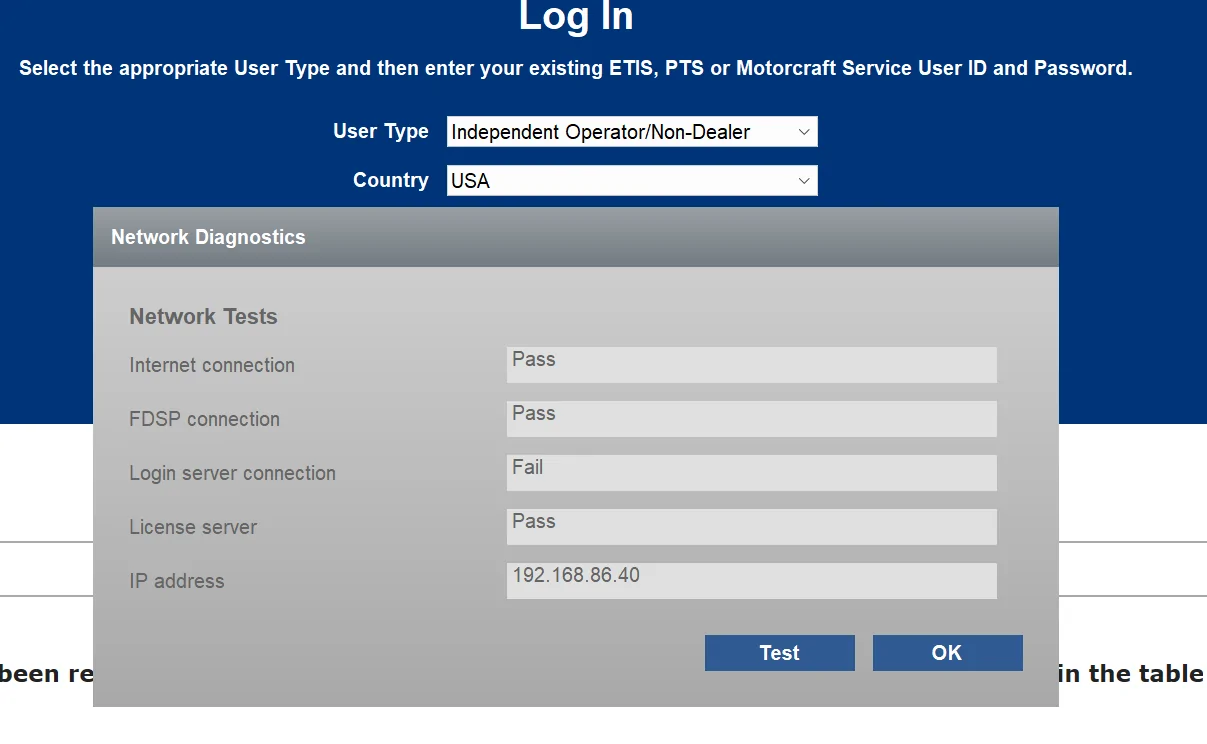Open the Country selection dropdown
This screenshot has height=744, width=1207.
tap(631, 180)
